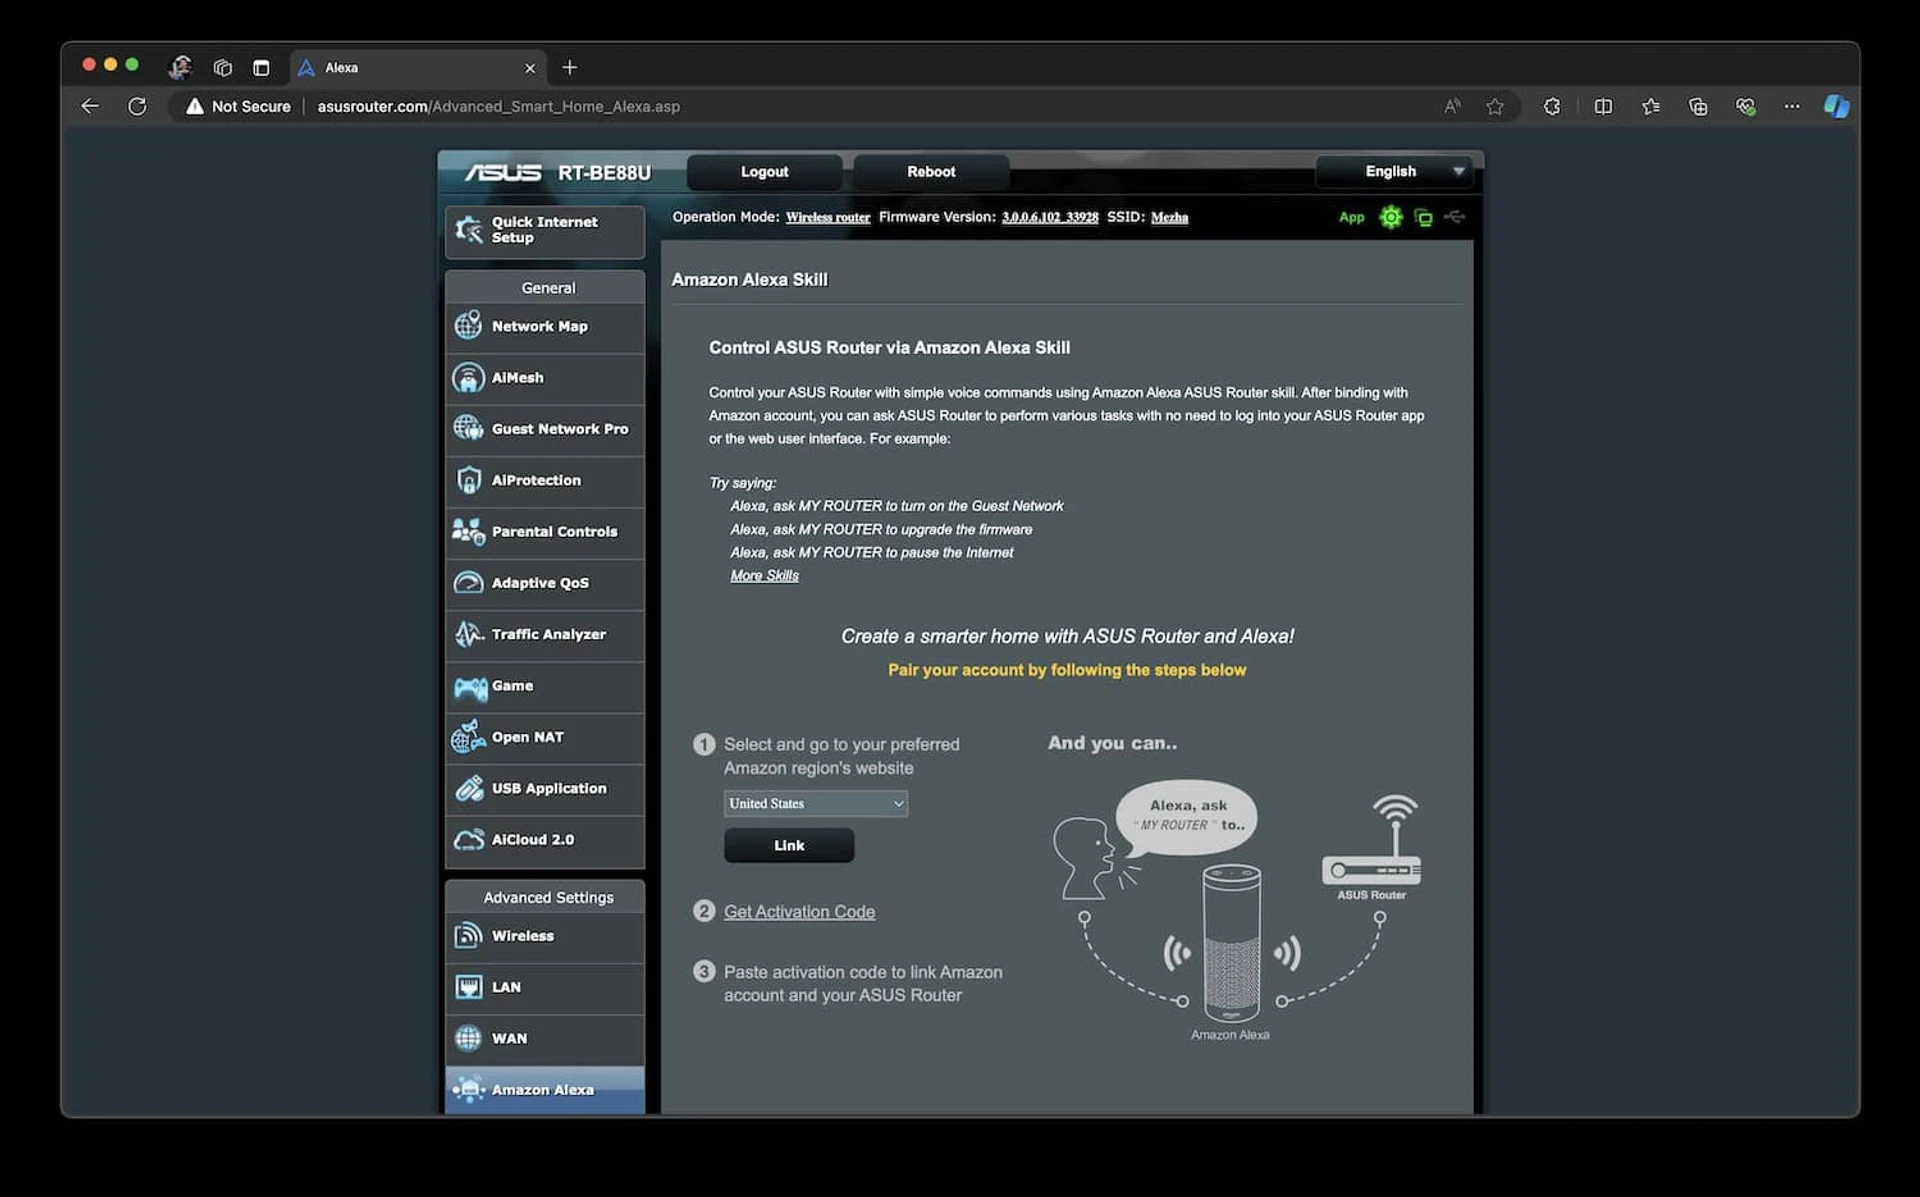Click the Wireless router operation mode link
Image resolution: width=1920 pixels, height=1197 pixels.
point(828,217)
